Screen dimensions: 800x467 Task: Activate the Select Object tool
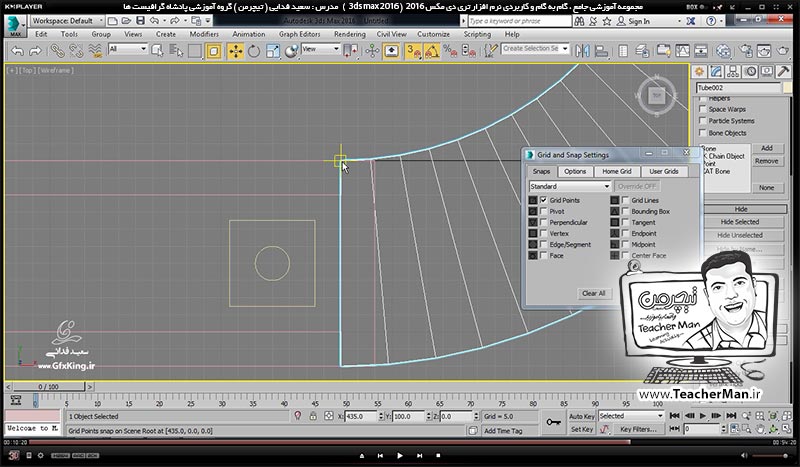pos(157,51)
